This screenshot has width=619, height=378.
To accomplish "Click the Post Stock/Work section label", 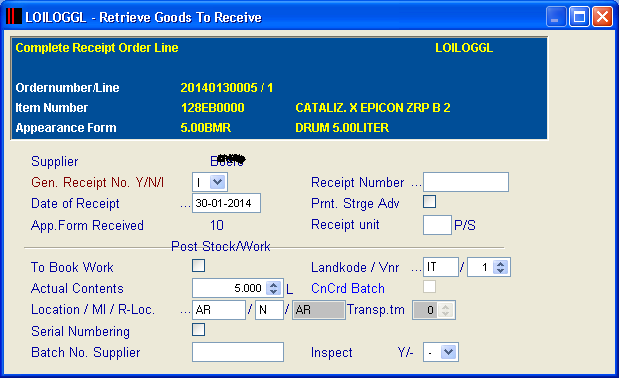I will (x=220, y=247).
